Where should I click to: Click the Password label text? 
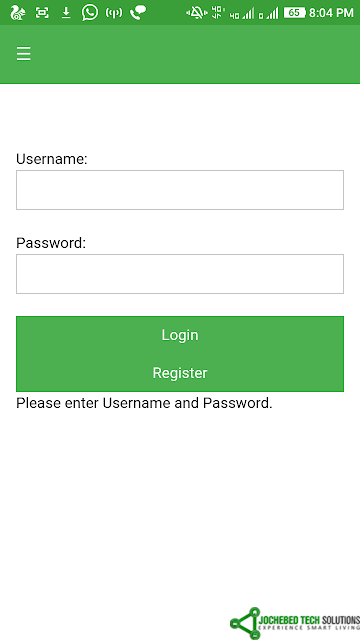click(51, 243)
